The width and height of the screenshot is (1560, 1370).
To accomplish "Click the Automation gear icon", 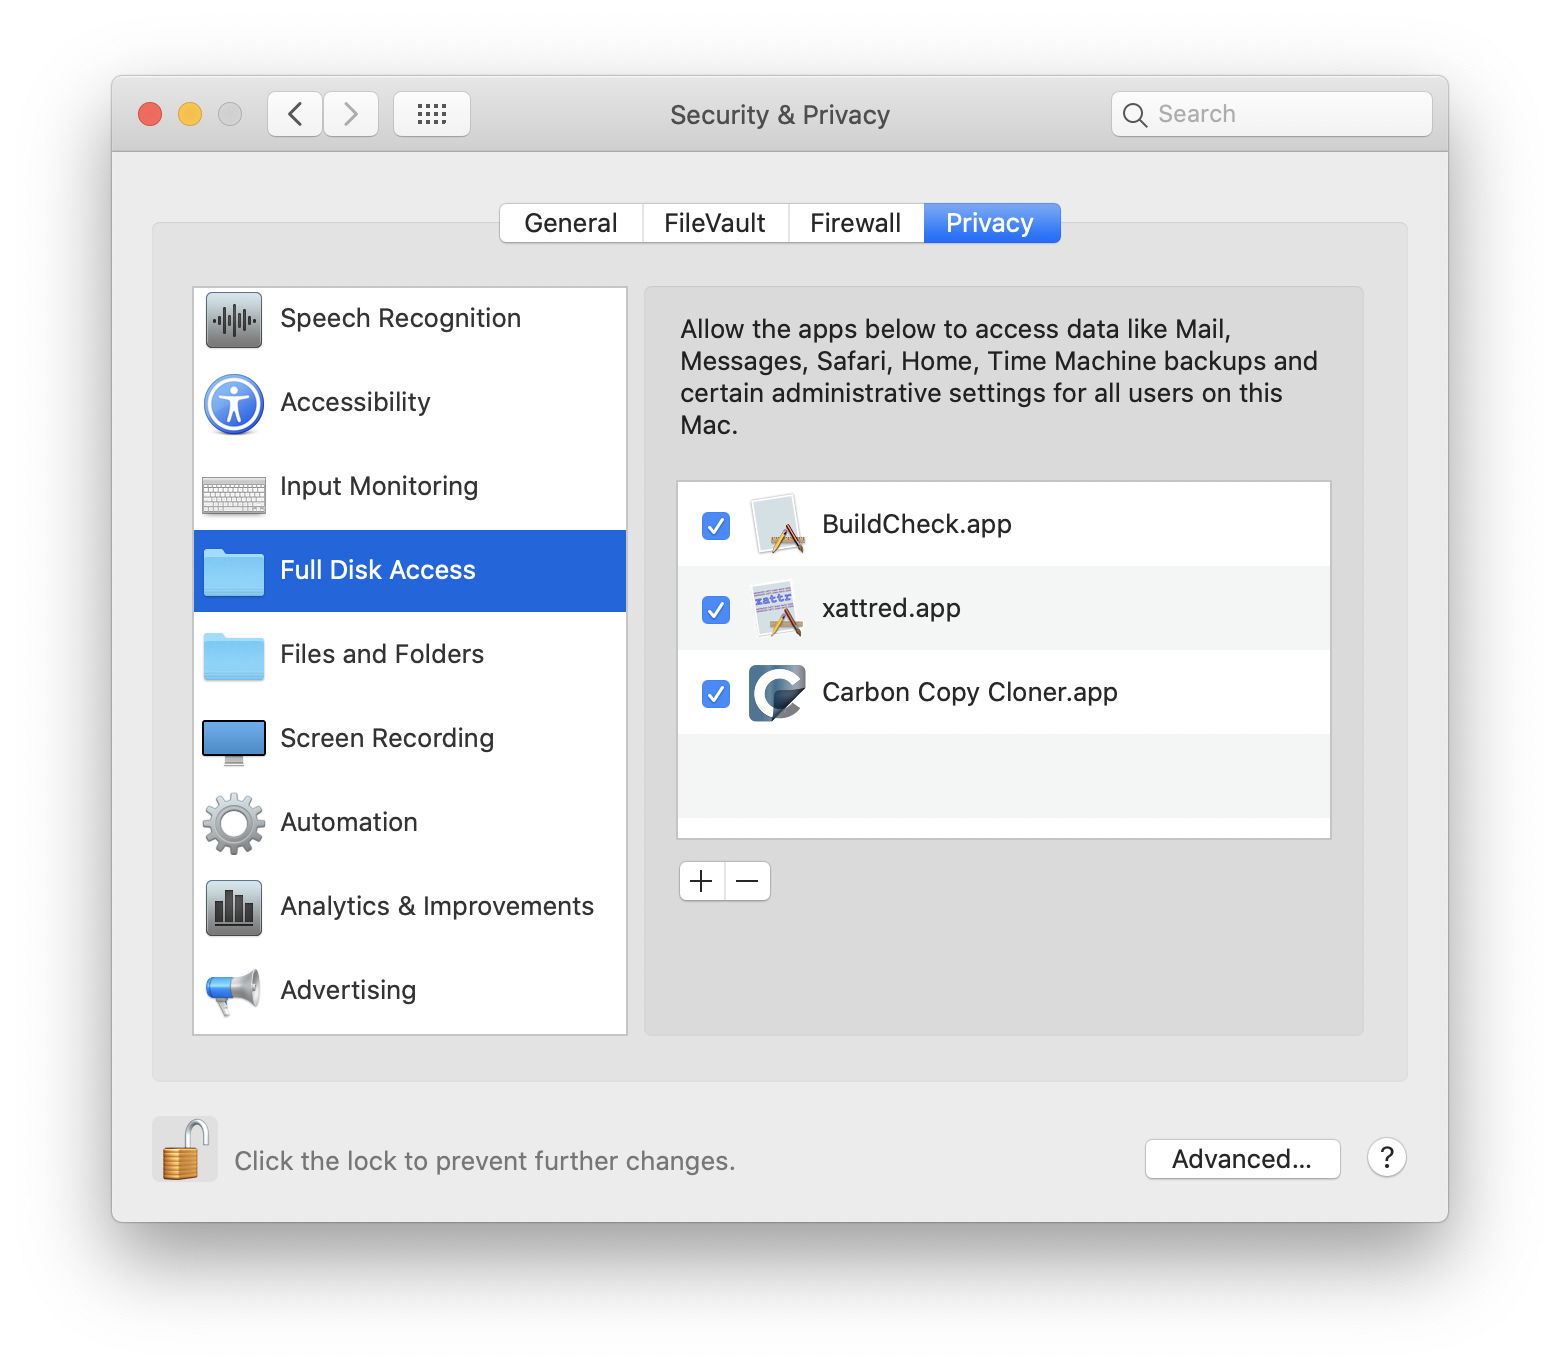I will pos(234,824).
